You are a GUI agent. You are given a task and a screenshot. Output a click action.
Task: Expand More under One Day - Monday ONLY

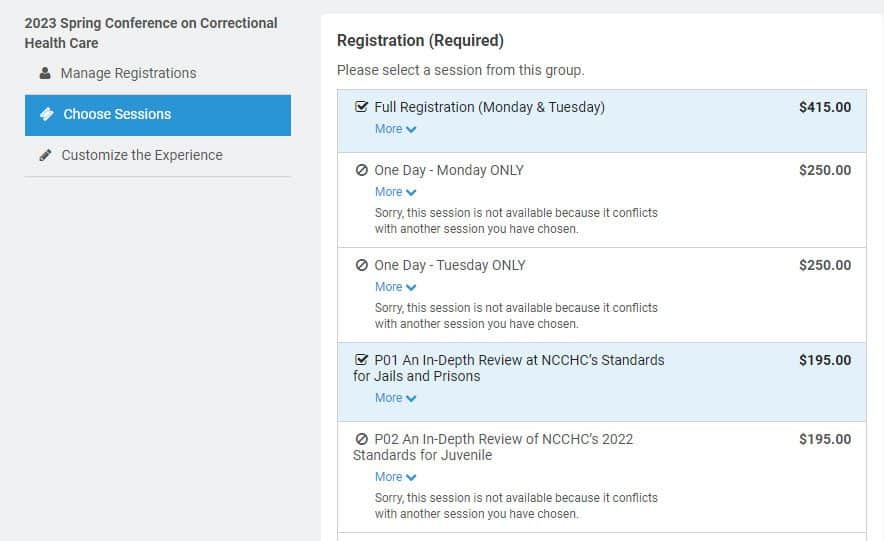pyautogui.click(x=395, y=192)
